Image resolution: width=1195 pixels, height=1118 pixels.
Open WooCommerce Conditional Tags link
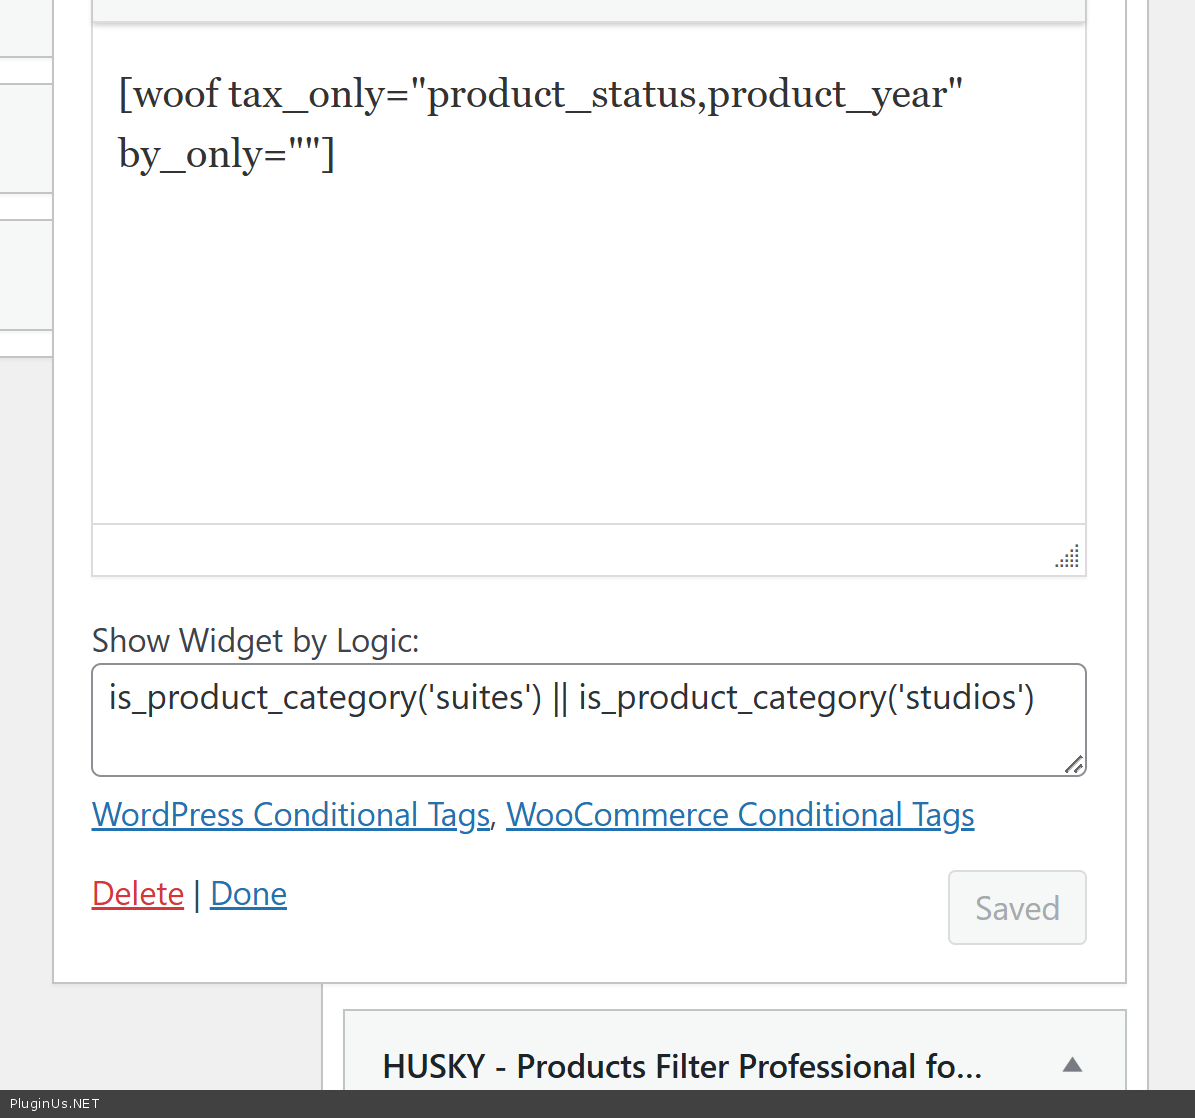pyautogui.click(x=740, y=815)
